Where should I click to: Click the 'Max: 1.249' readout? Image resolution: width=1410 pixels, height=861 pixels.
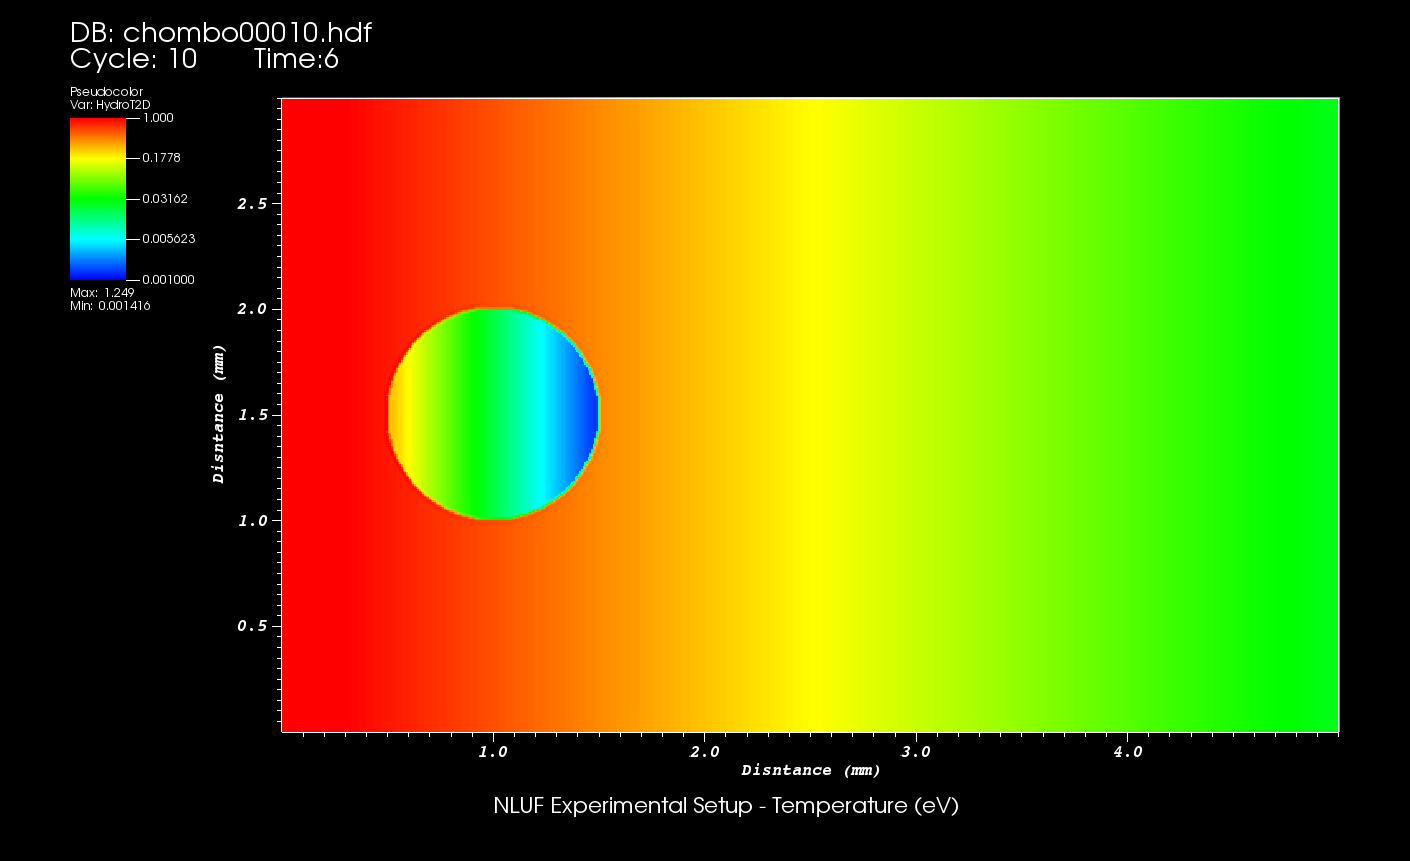click(x=102, y=293)
